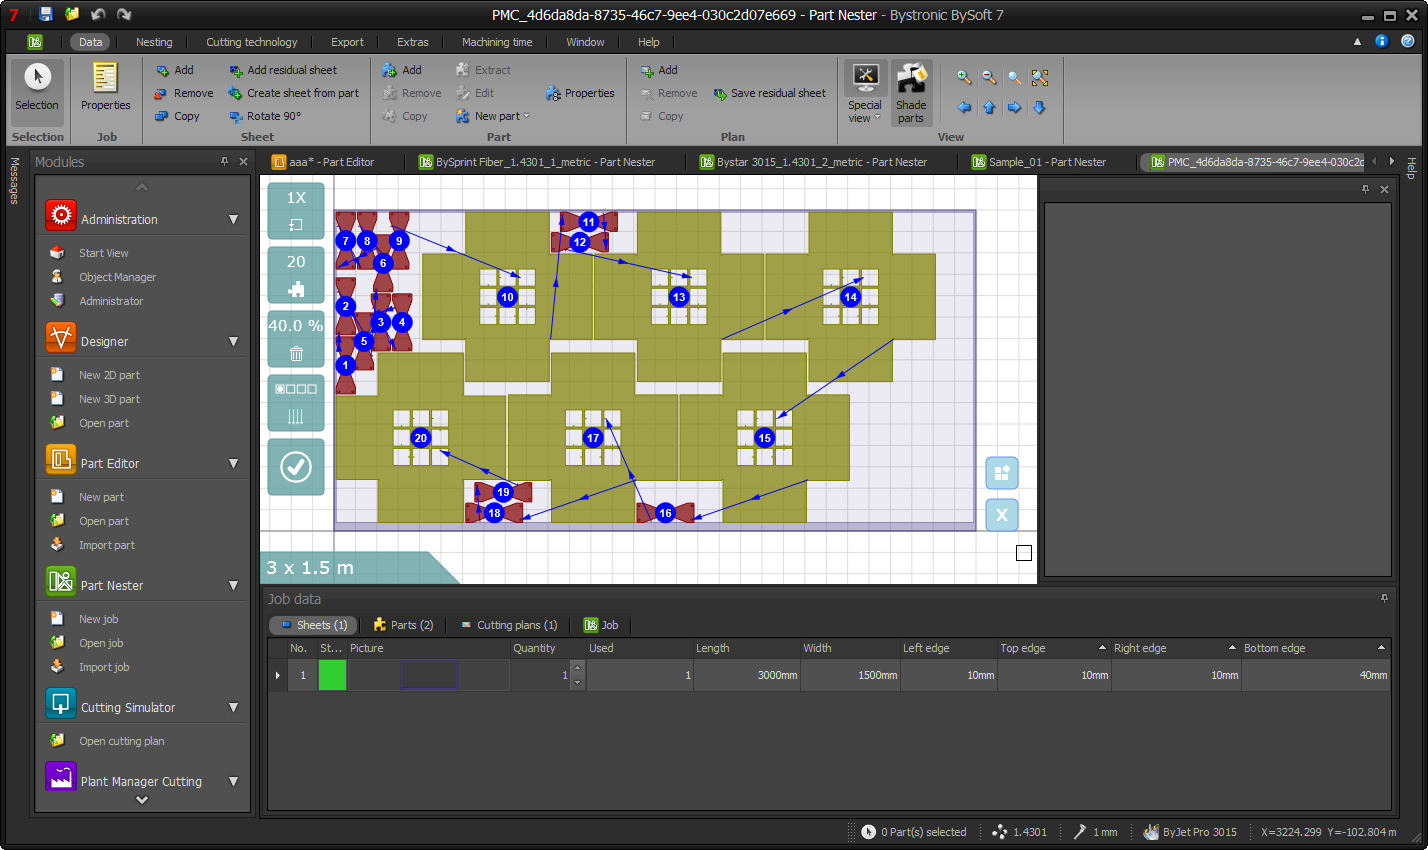Collapse the Designer module section

pos(234,341)
